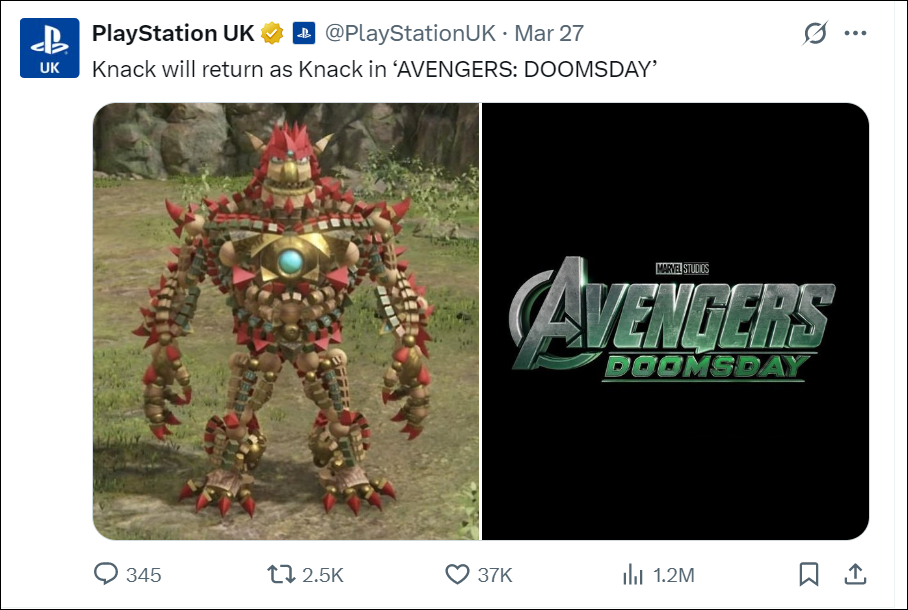Open the view analytics bar-chart icon
The width and height of the screenshot is (908, 610).
click(632, 574)
